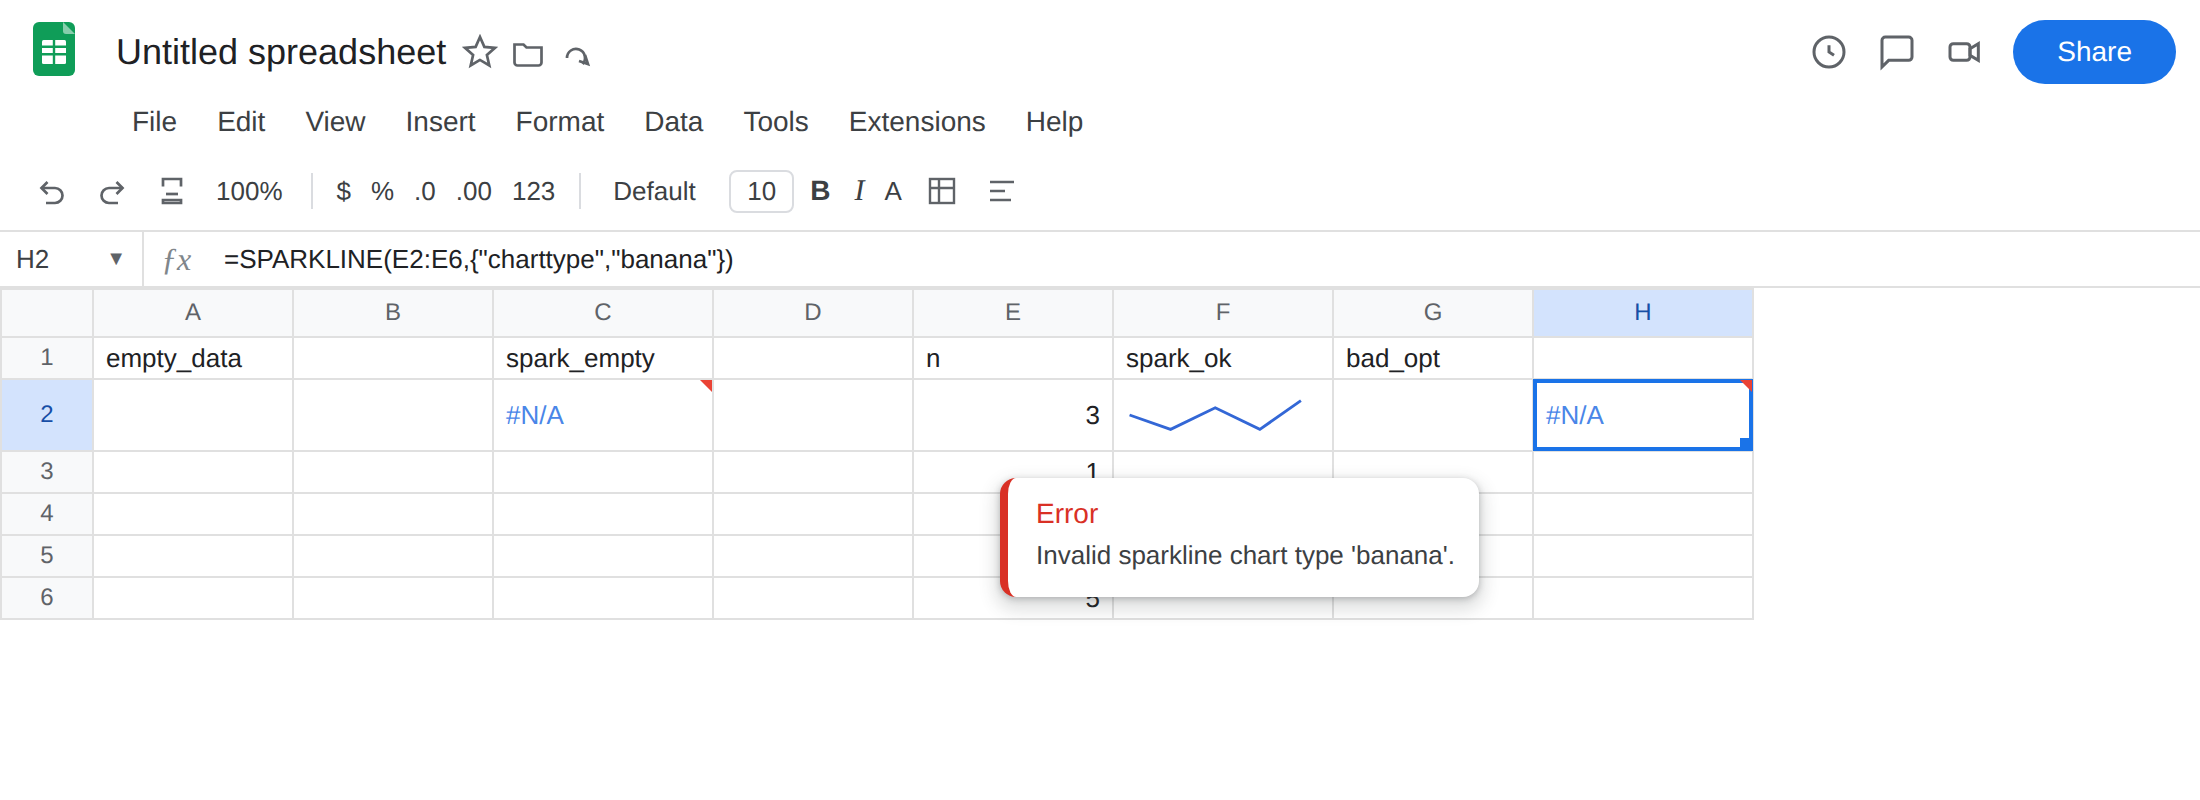Select cell E2 with value 3
The height and width of the screenshot is (800, 2200).
pyautogui.click(x=1013, y=415)
